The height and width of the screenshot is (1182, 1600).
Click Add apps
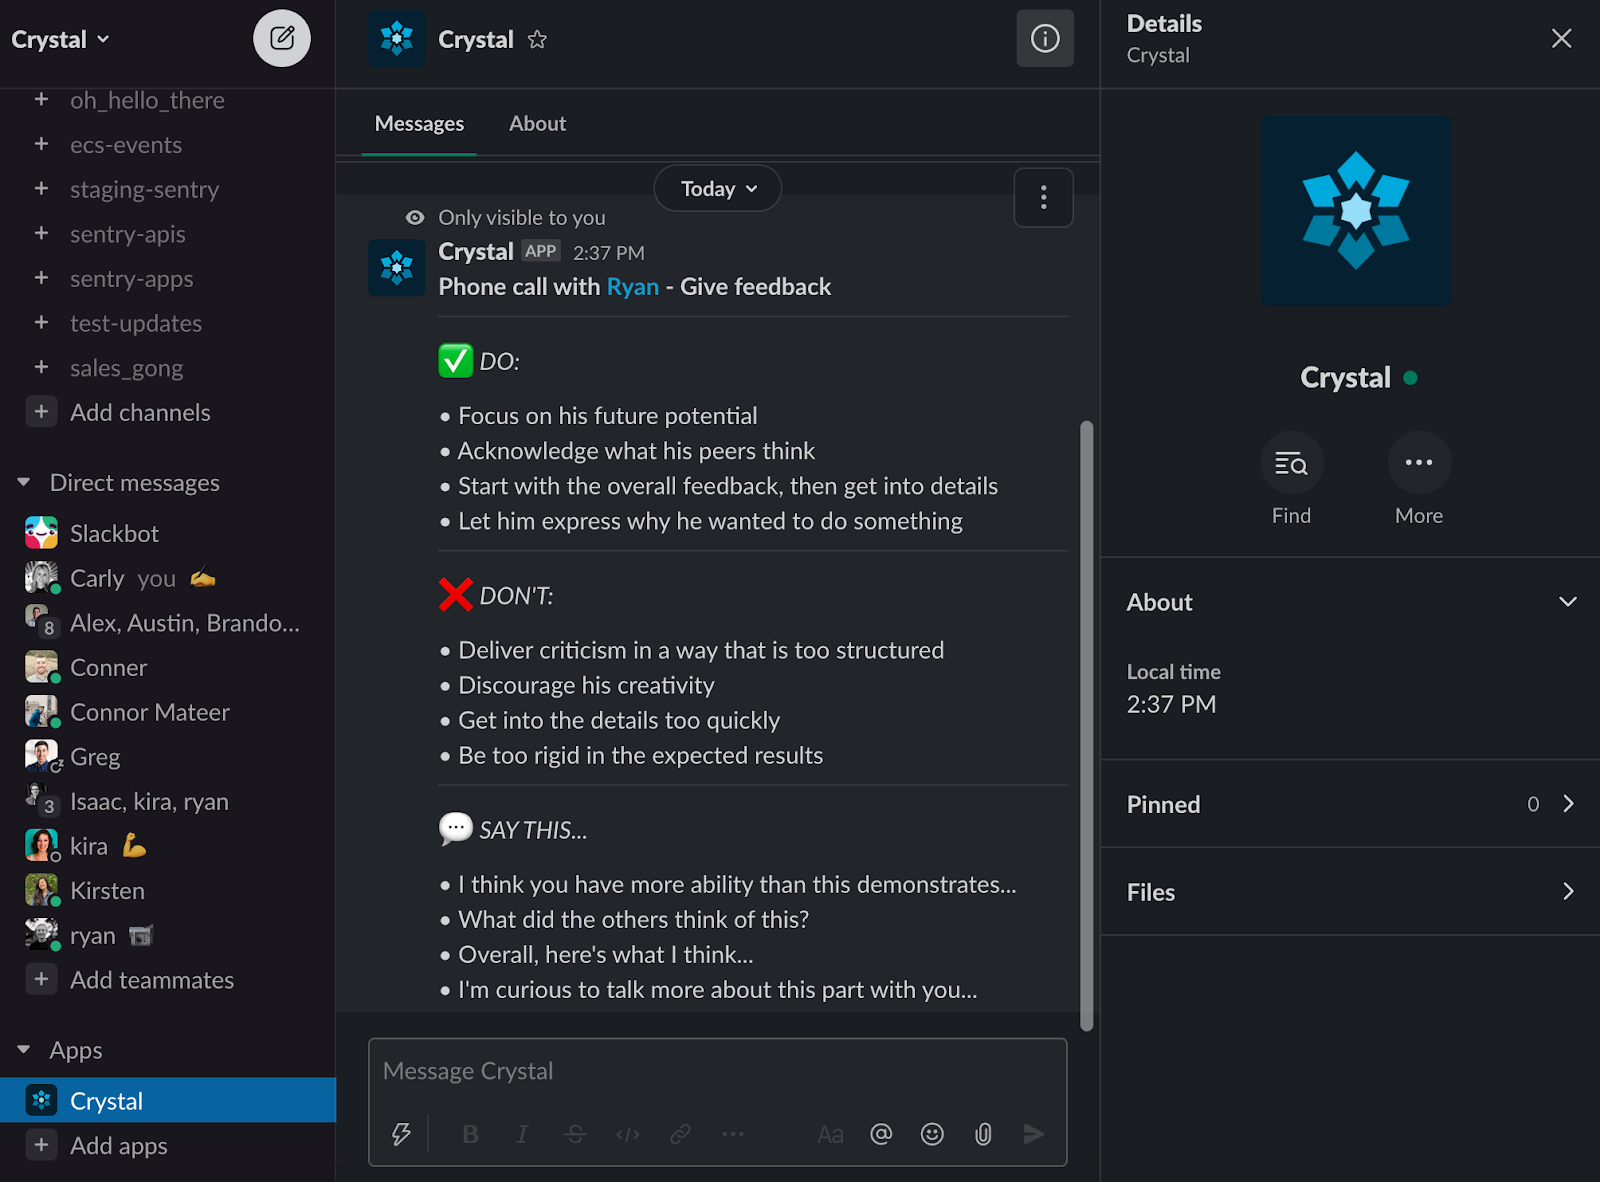(167, 1145)
